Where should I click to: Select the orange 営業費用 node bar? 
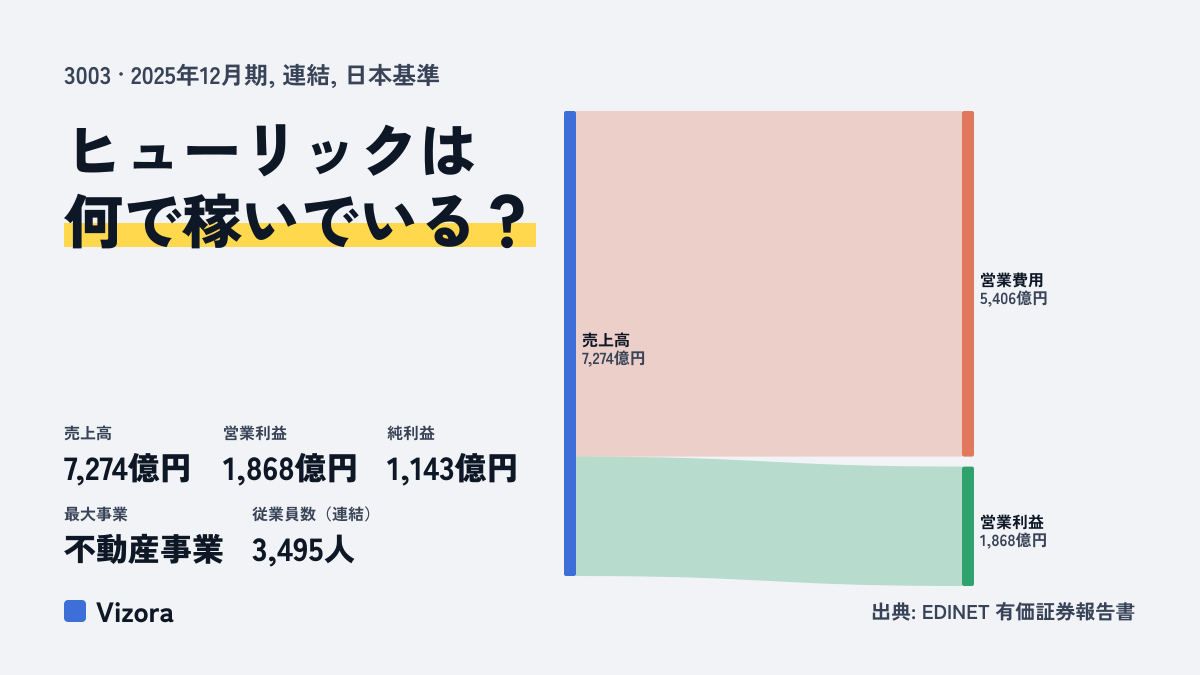tap(967, 284)
